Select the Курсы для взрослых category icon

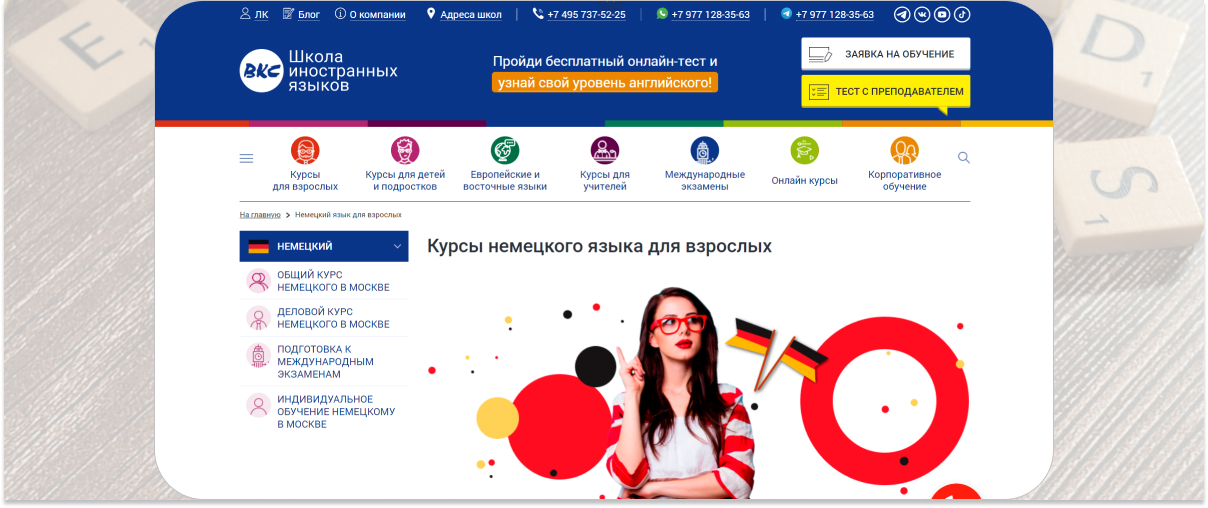(305, 151)
